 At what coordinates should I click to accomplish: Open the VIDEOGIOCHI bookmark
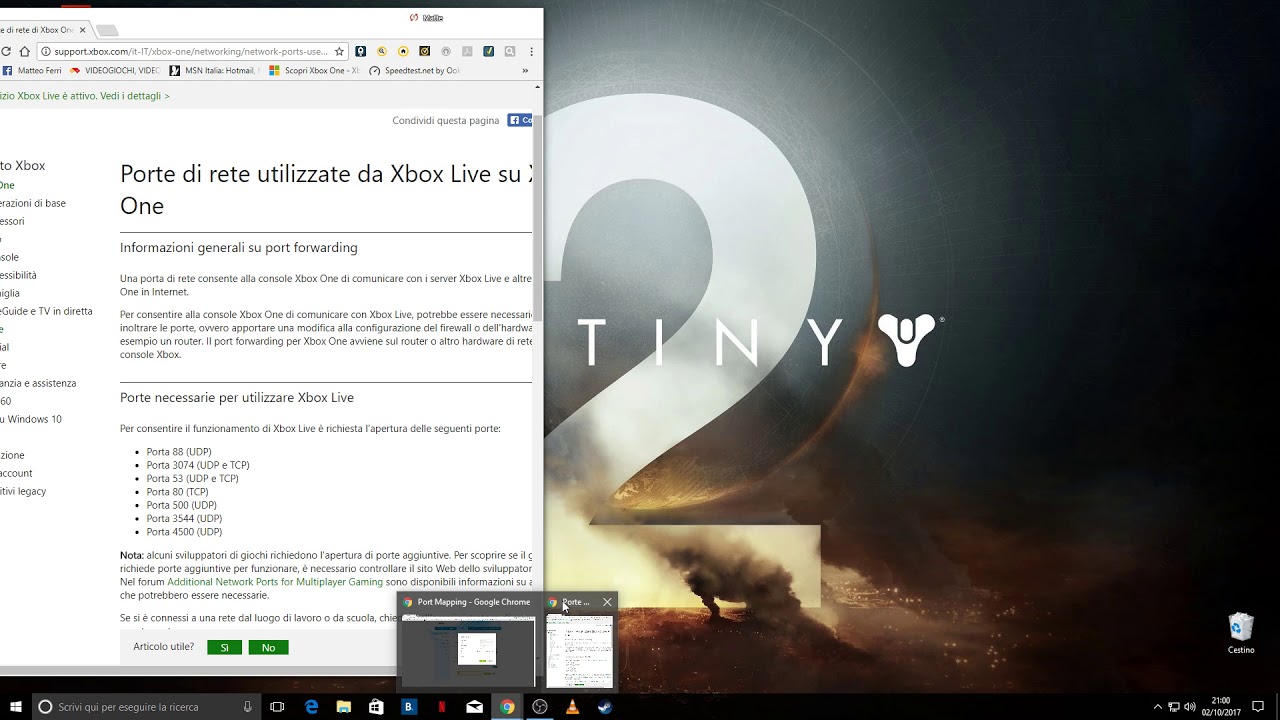point(114,71)
